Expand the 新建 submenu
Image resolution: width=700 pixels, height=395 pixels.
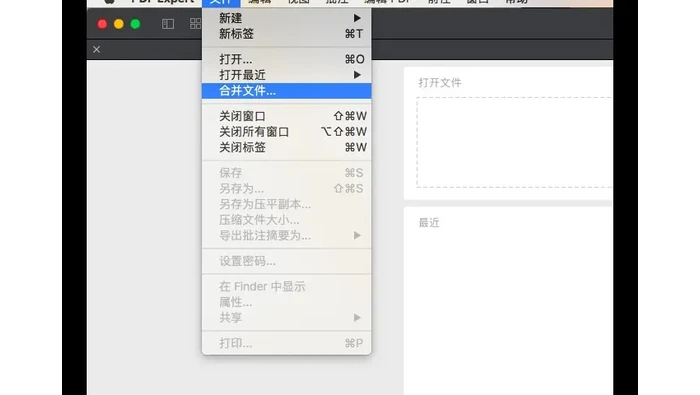(287, 18)
